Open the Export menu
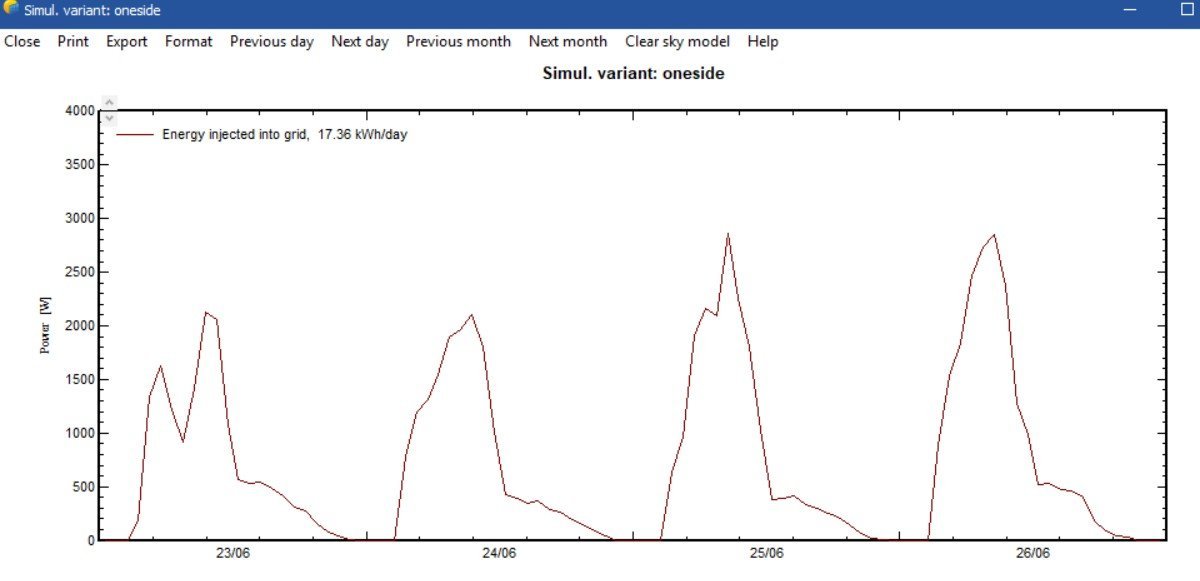 [127, 41]
